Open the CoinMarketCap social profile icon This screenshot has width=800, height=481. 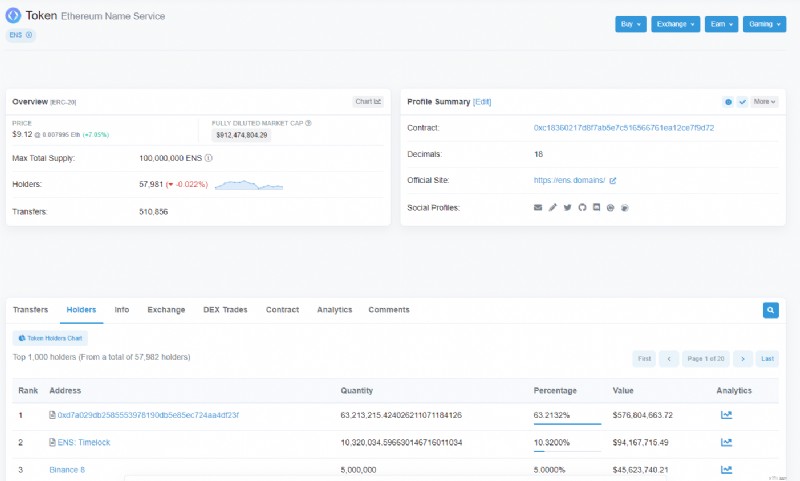pos(610,208)
